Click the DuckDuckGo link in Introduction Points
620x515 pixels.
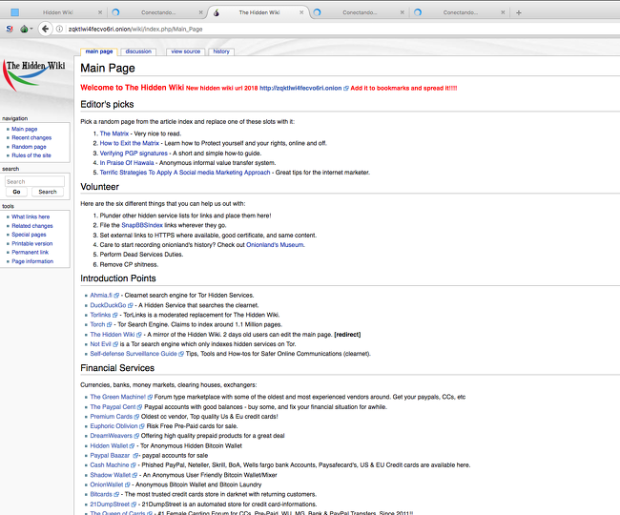click(106, 305)
